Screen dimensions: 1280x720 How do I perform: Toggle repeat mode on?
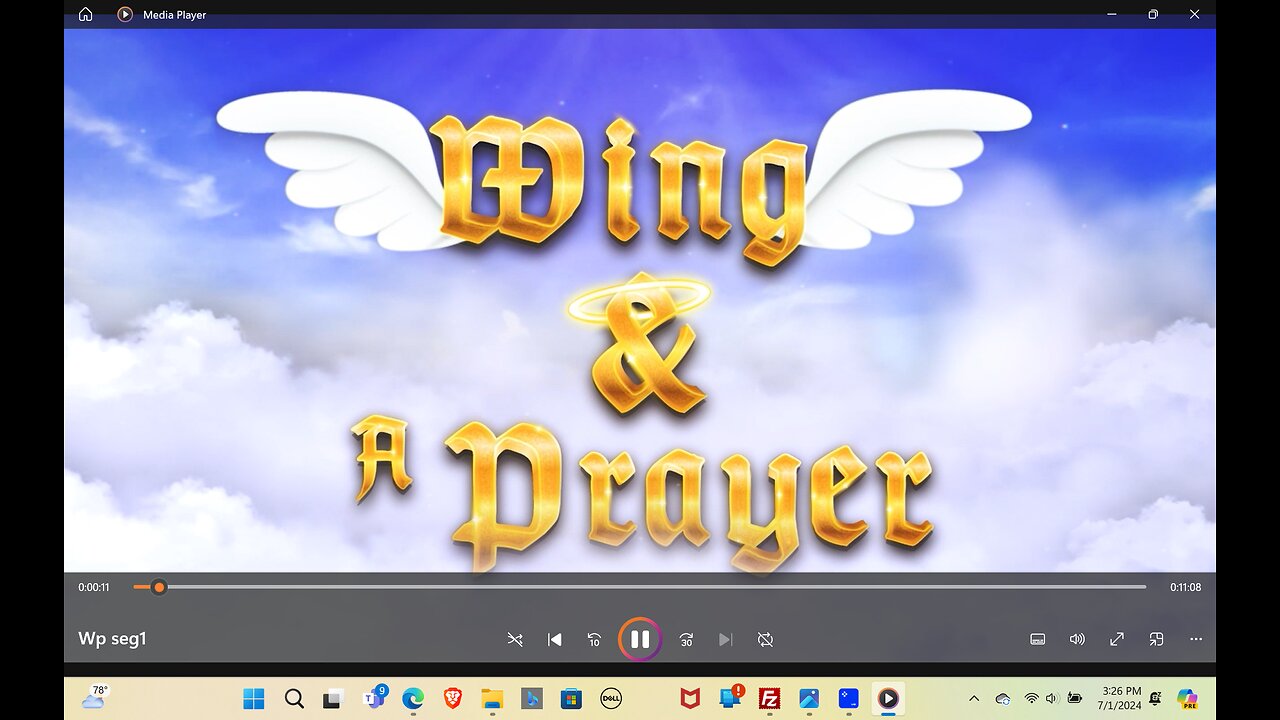pyautogui.click(x=765, y=639)
